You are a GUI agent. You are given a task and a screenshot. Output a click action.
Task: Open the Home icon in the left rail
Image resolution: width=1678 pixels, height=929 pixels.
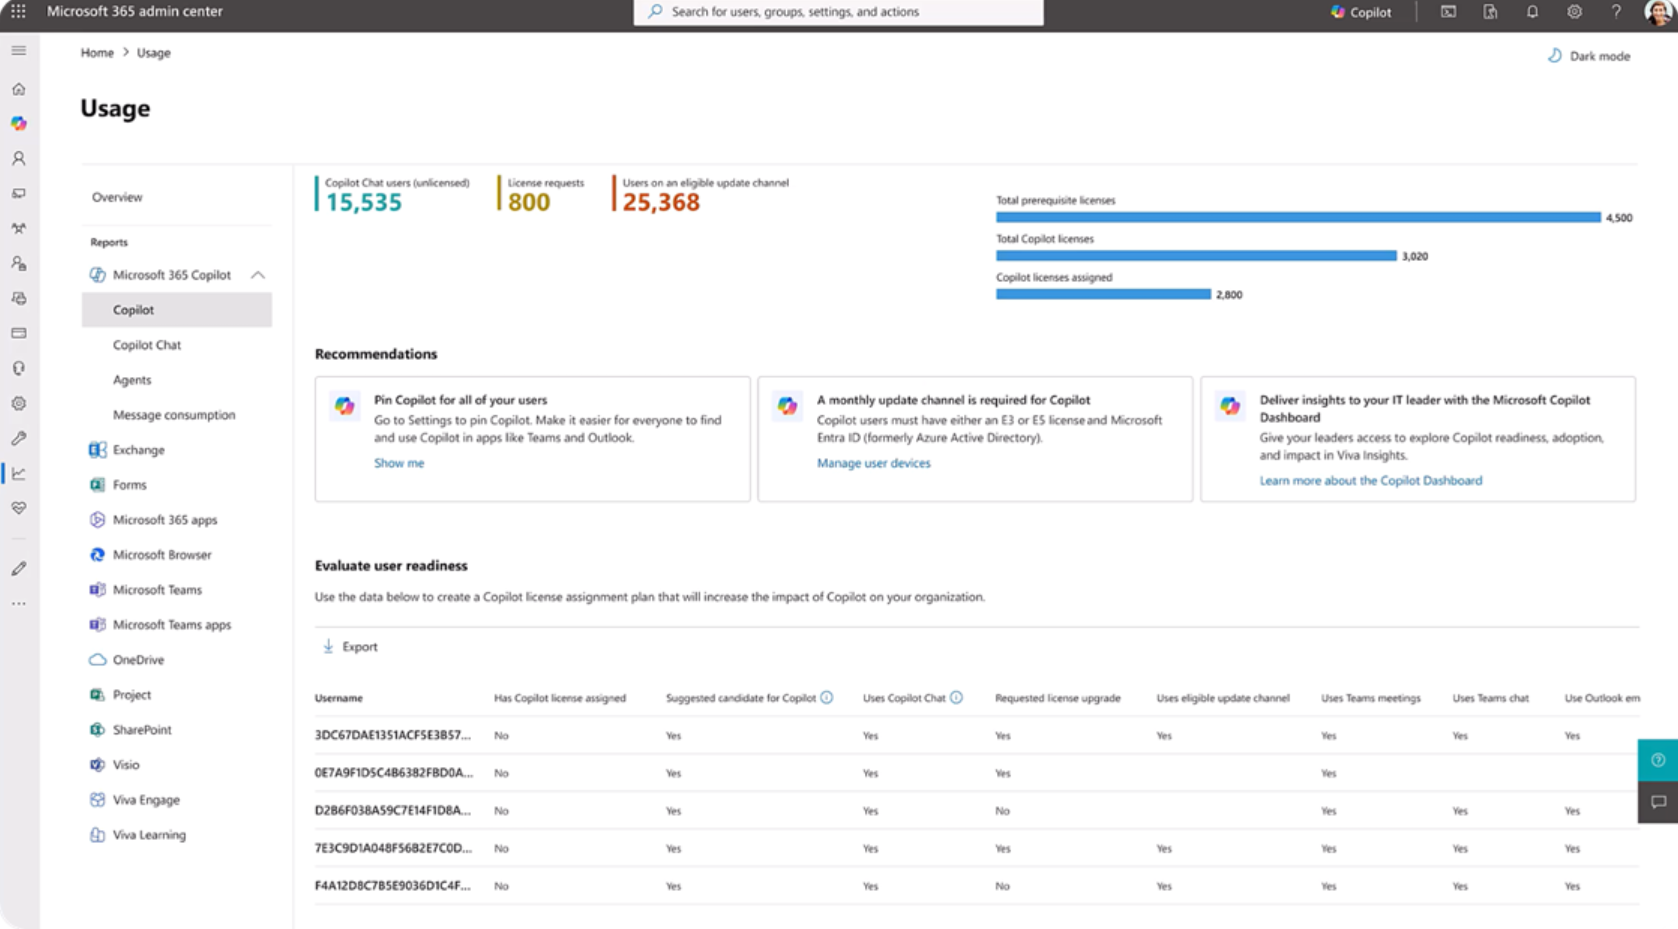coord(18,88)
